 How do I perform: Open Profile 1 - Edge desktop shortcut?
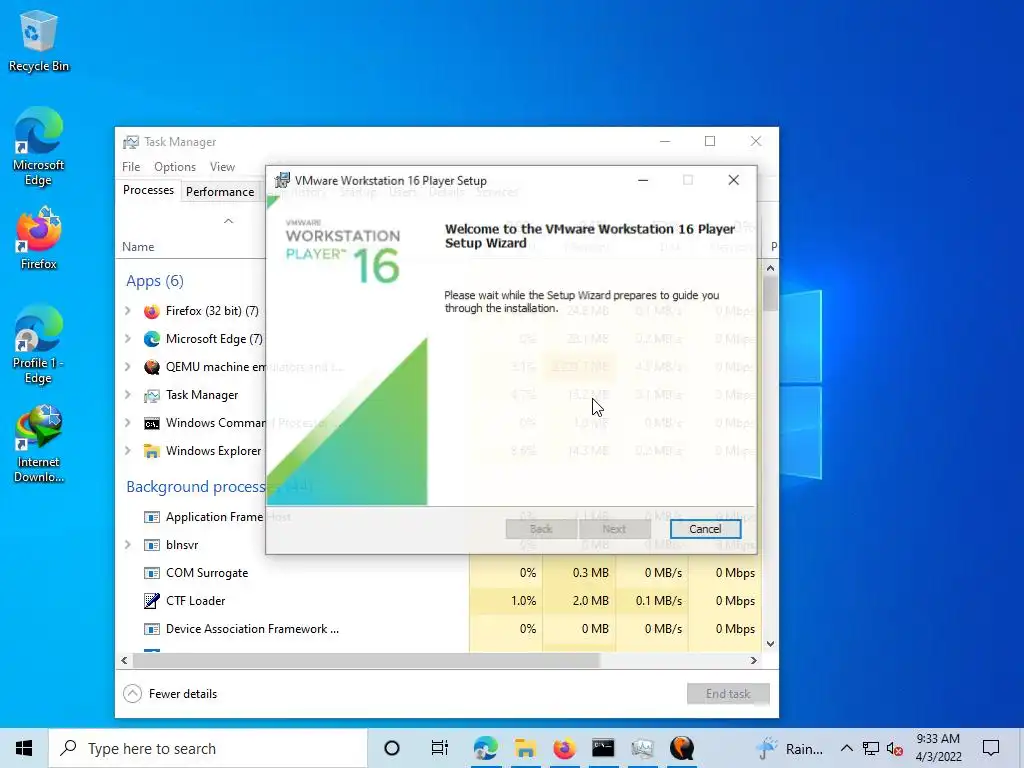(x=39, y=345)
